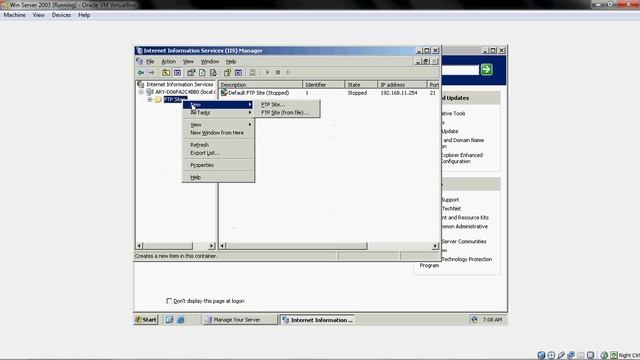Click the guest tray icon beside the clock
The image size is (640, 360).
pos(474,320)
